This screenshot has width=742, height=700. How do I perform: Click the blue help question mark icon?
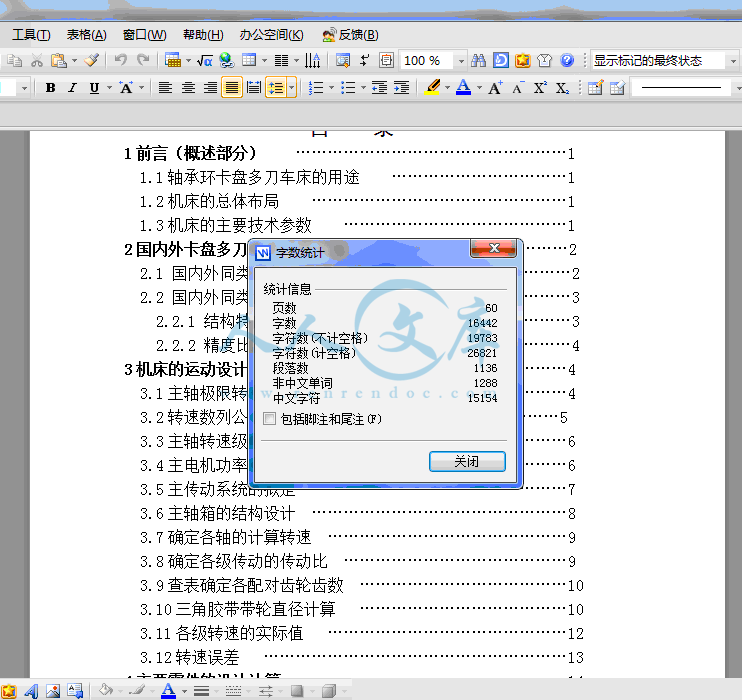pos(566,60)
